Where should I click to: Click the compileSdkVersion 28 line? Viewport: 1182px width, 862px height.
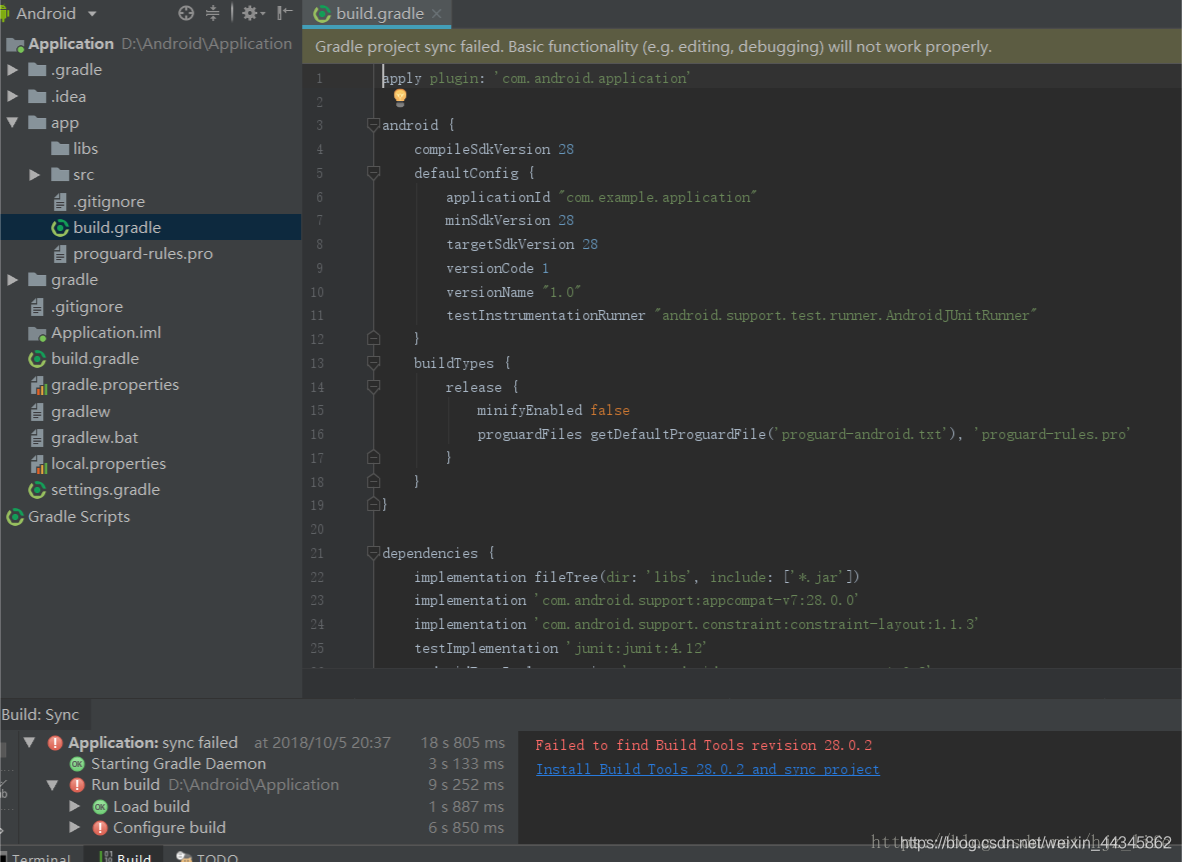[494, 149]
